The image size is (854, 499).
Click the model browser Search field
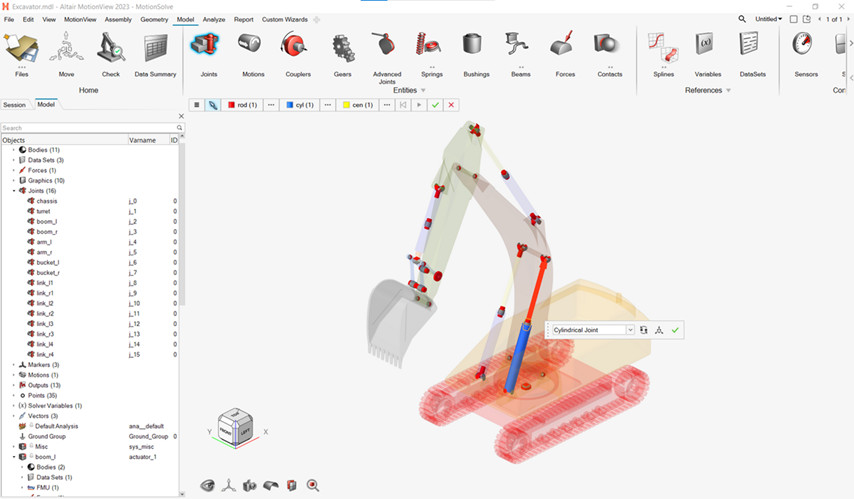coord(88,128)
